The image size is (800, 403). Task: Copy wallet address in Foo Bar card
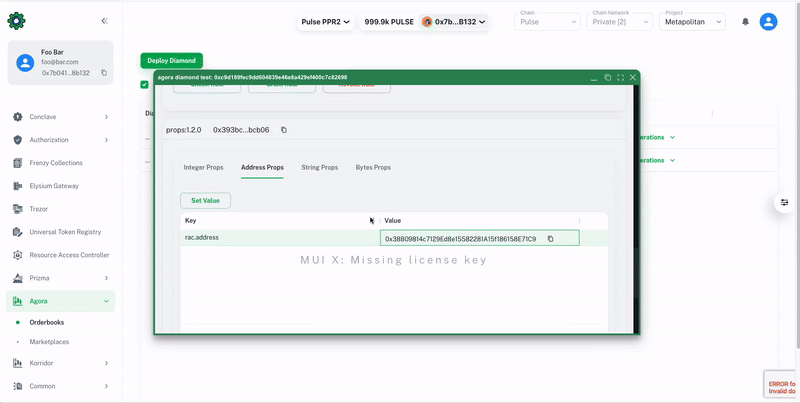pos(104,73)
